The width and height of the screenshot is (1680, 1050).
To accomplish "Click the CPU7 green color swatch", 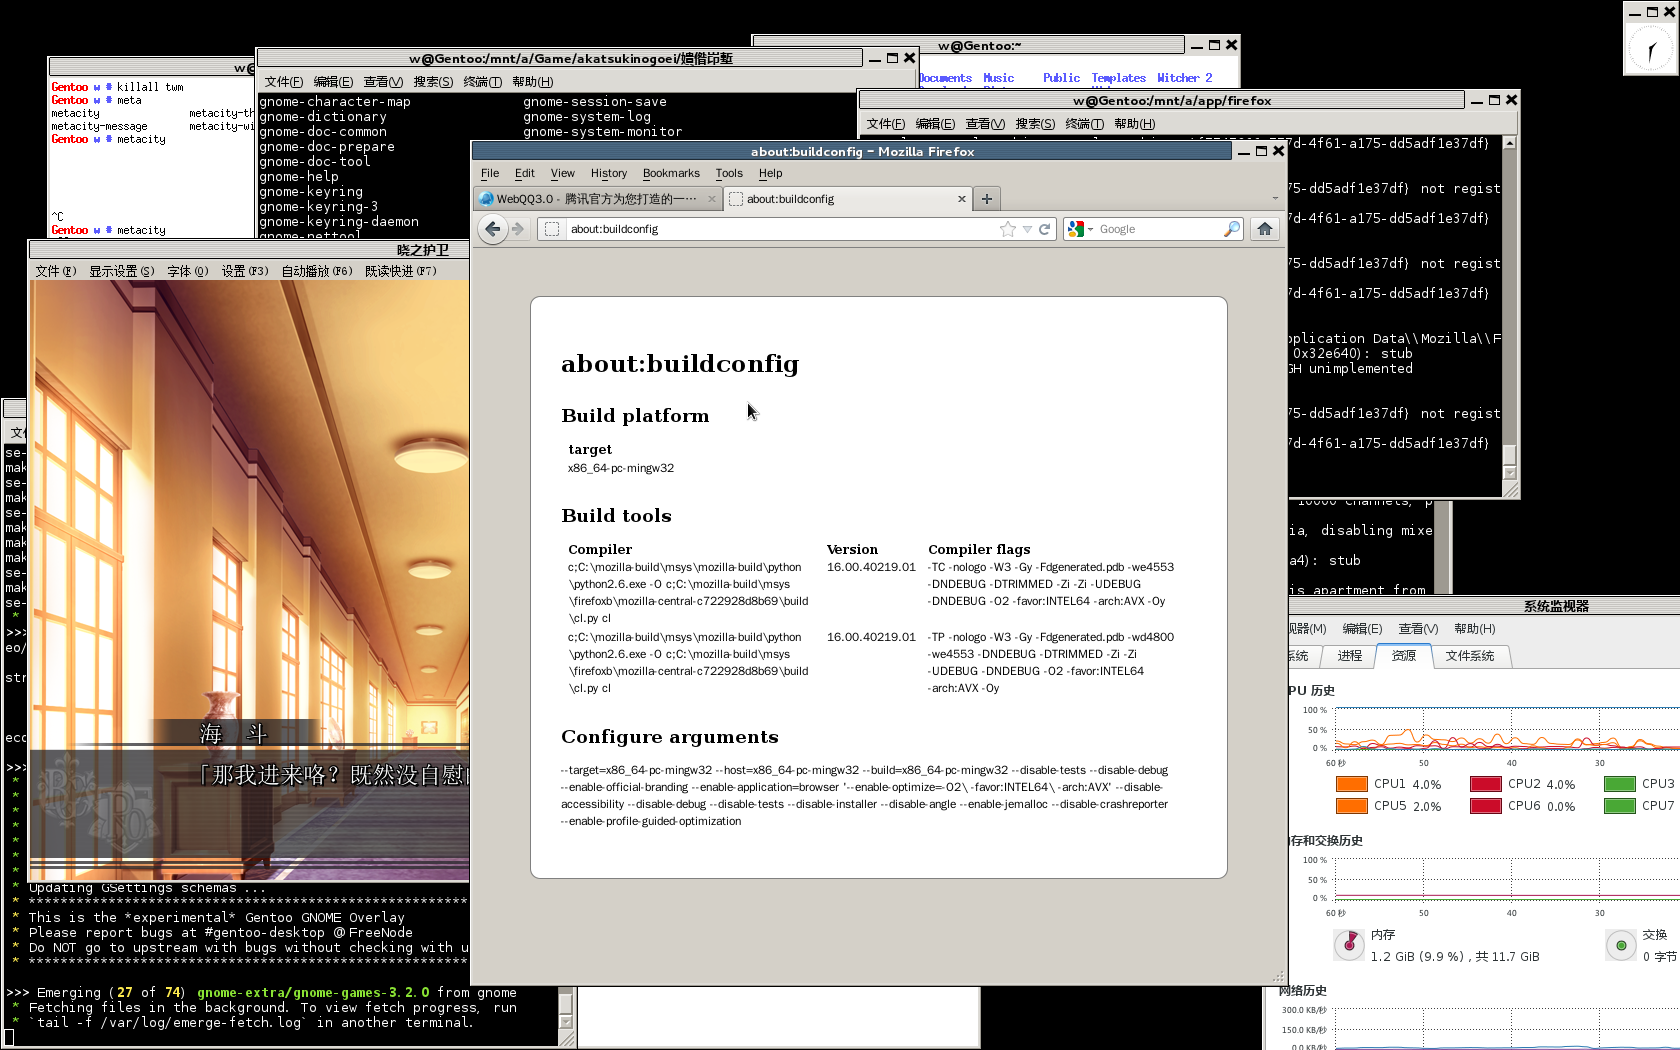I will tap(1620, 806).
